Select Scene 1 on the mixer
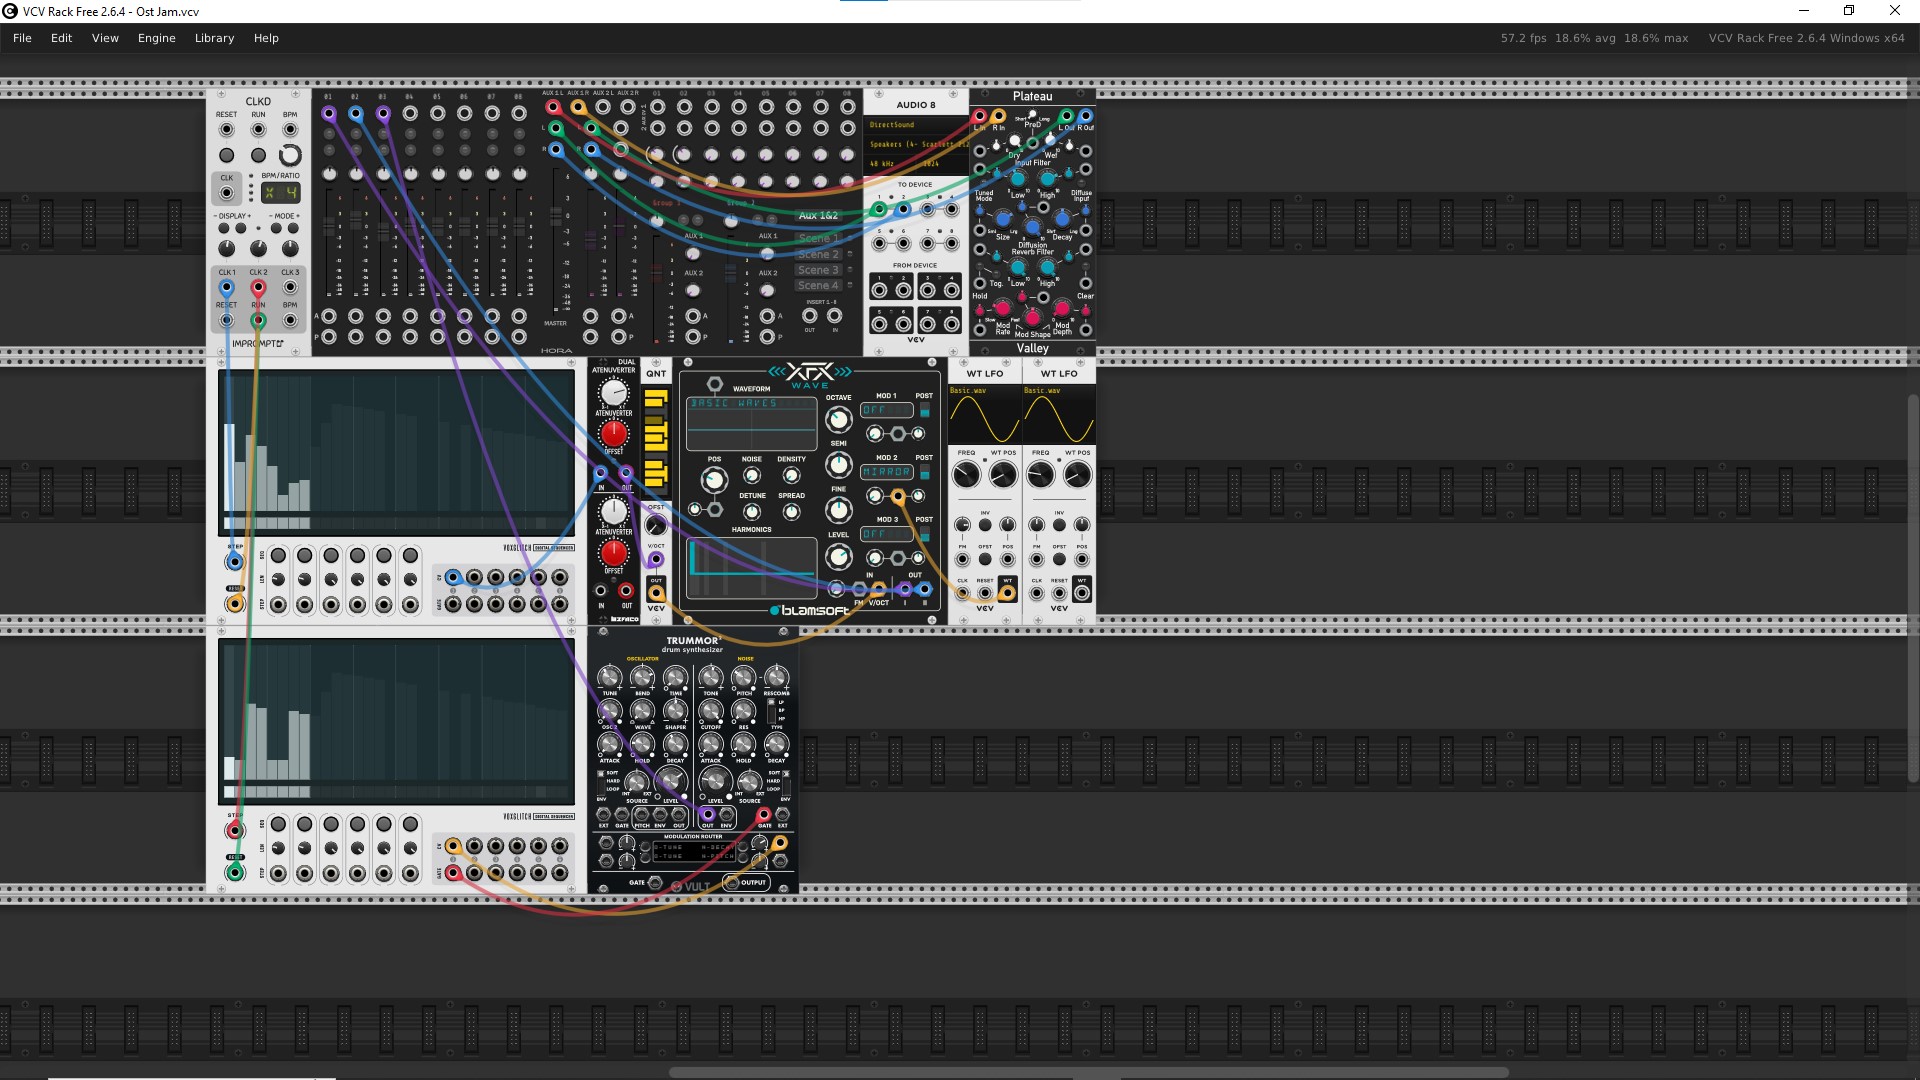Image resolution: width=1920 pixels, height=1080 pixels. (x=817, y=238)
